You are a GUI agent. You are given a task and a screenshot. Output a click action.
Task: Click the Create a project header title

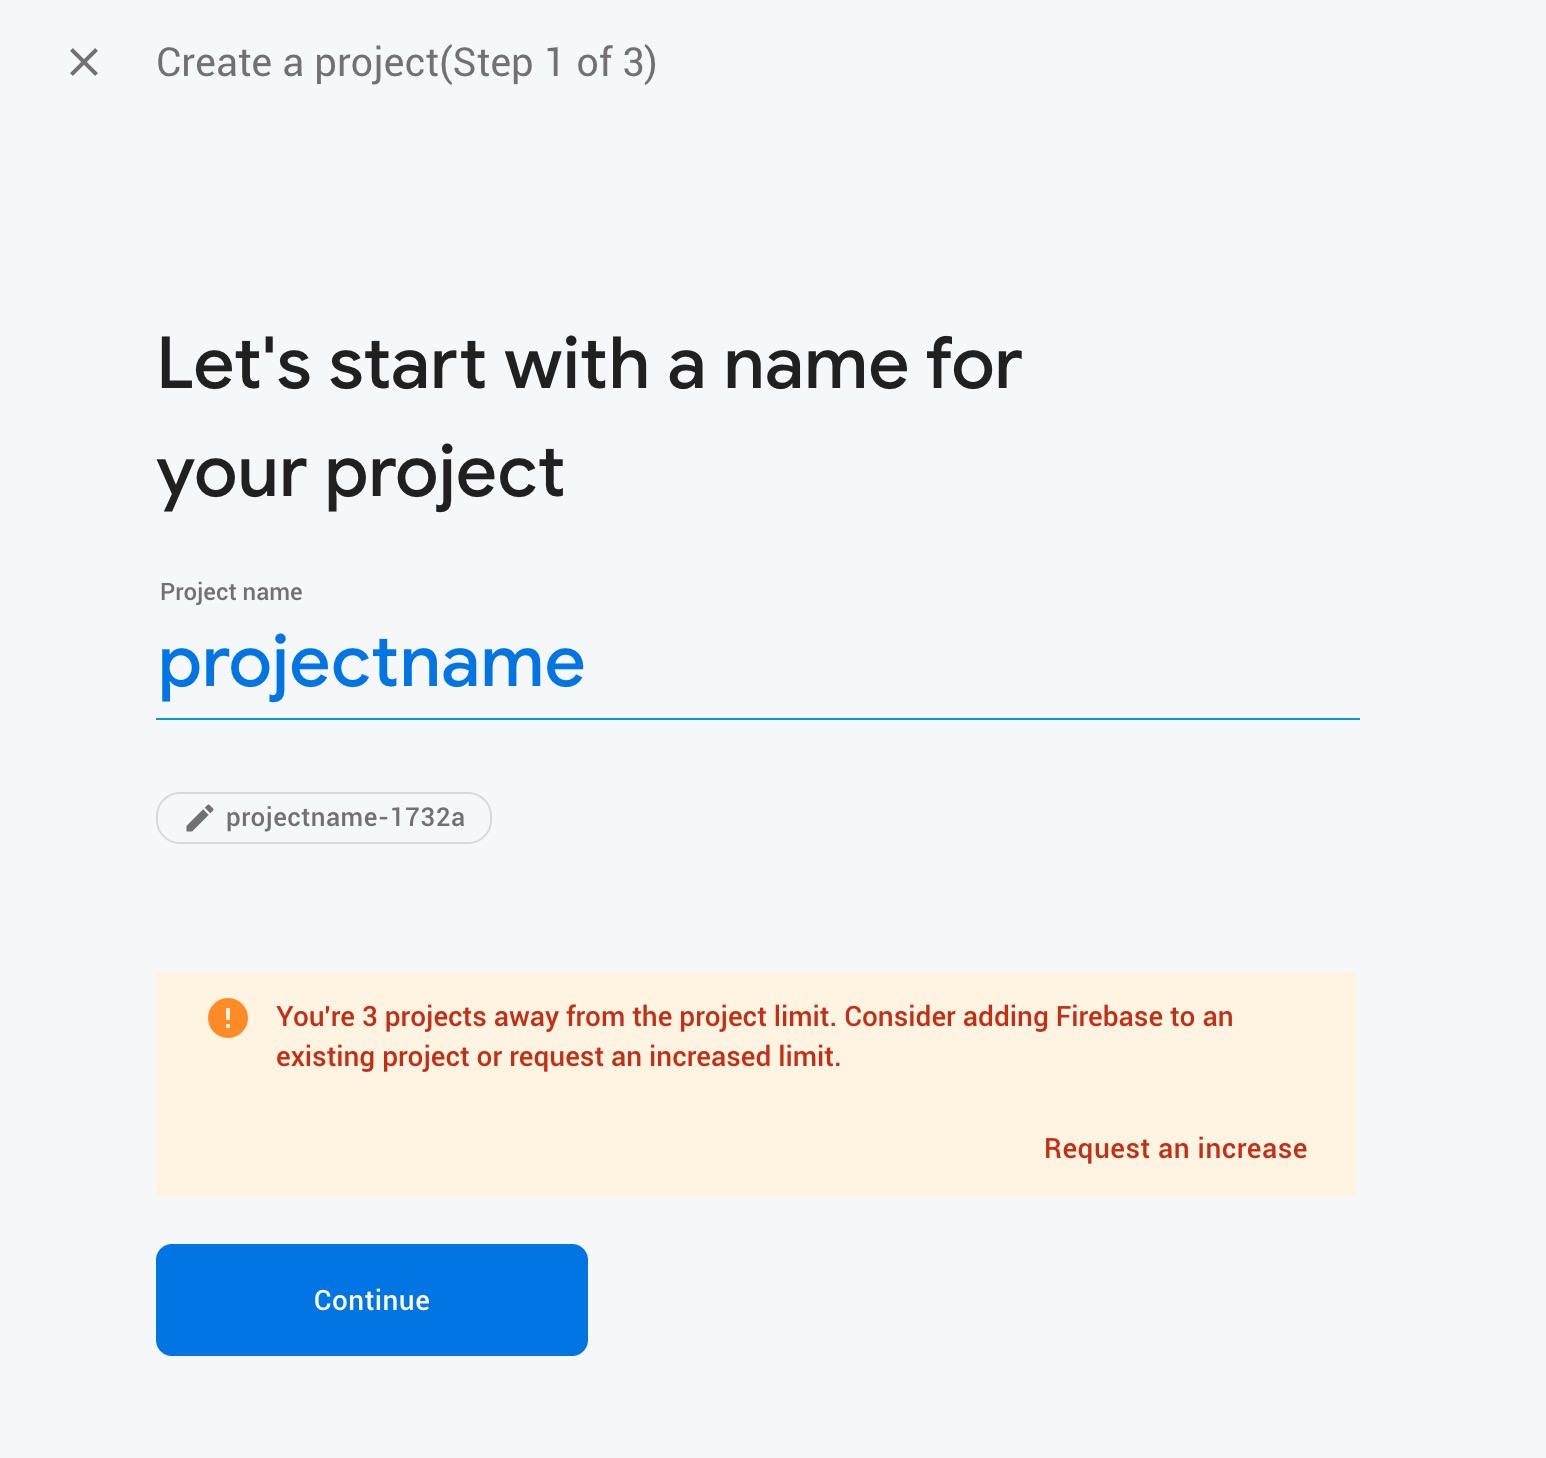pyautogui.click(x=298, y=63)
